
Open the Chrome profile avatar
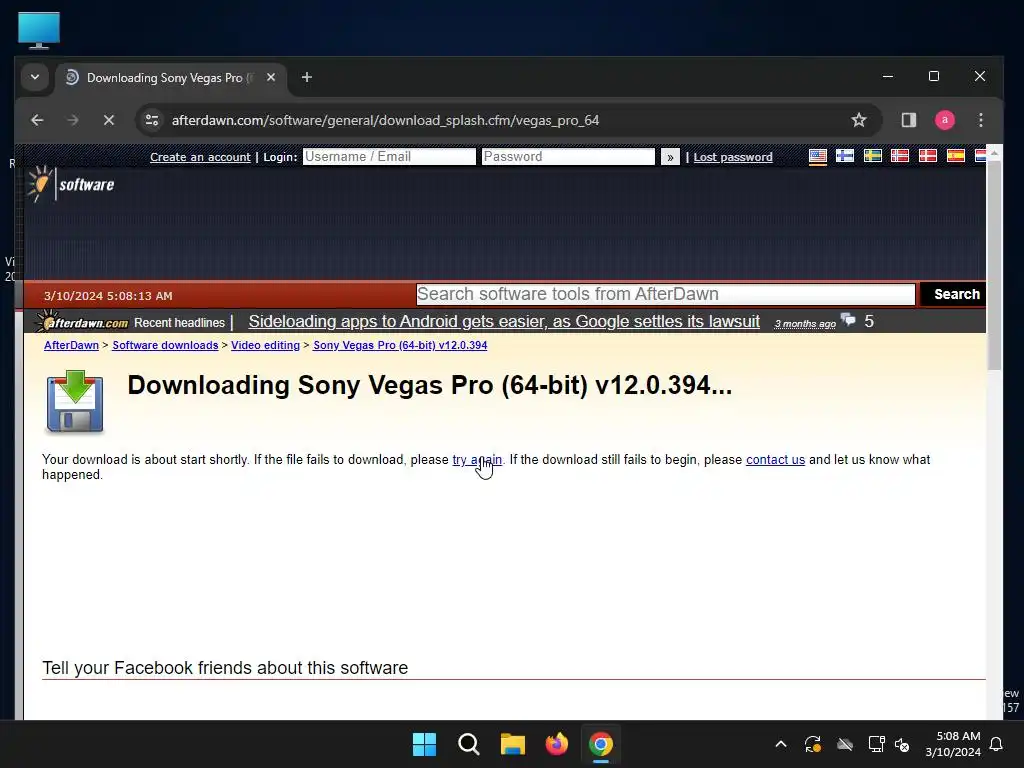click(944, 120)
